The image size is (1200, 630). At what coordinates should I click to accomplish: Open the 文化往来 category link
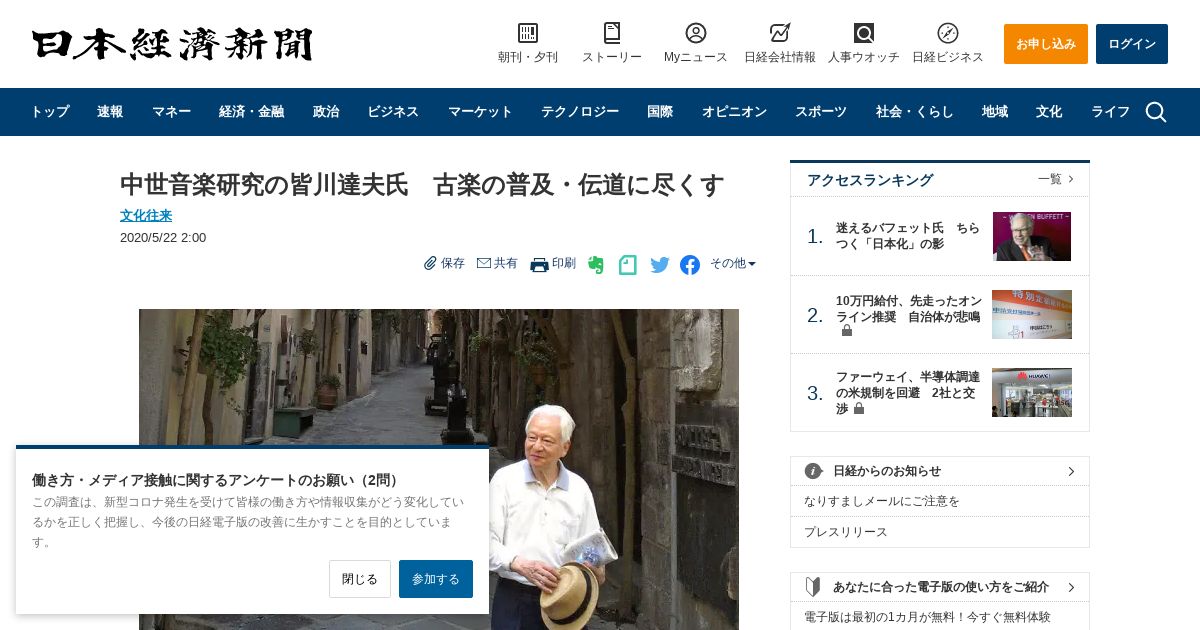coord(146,215)
